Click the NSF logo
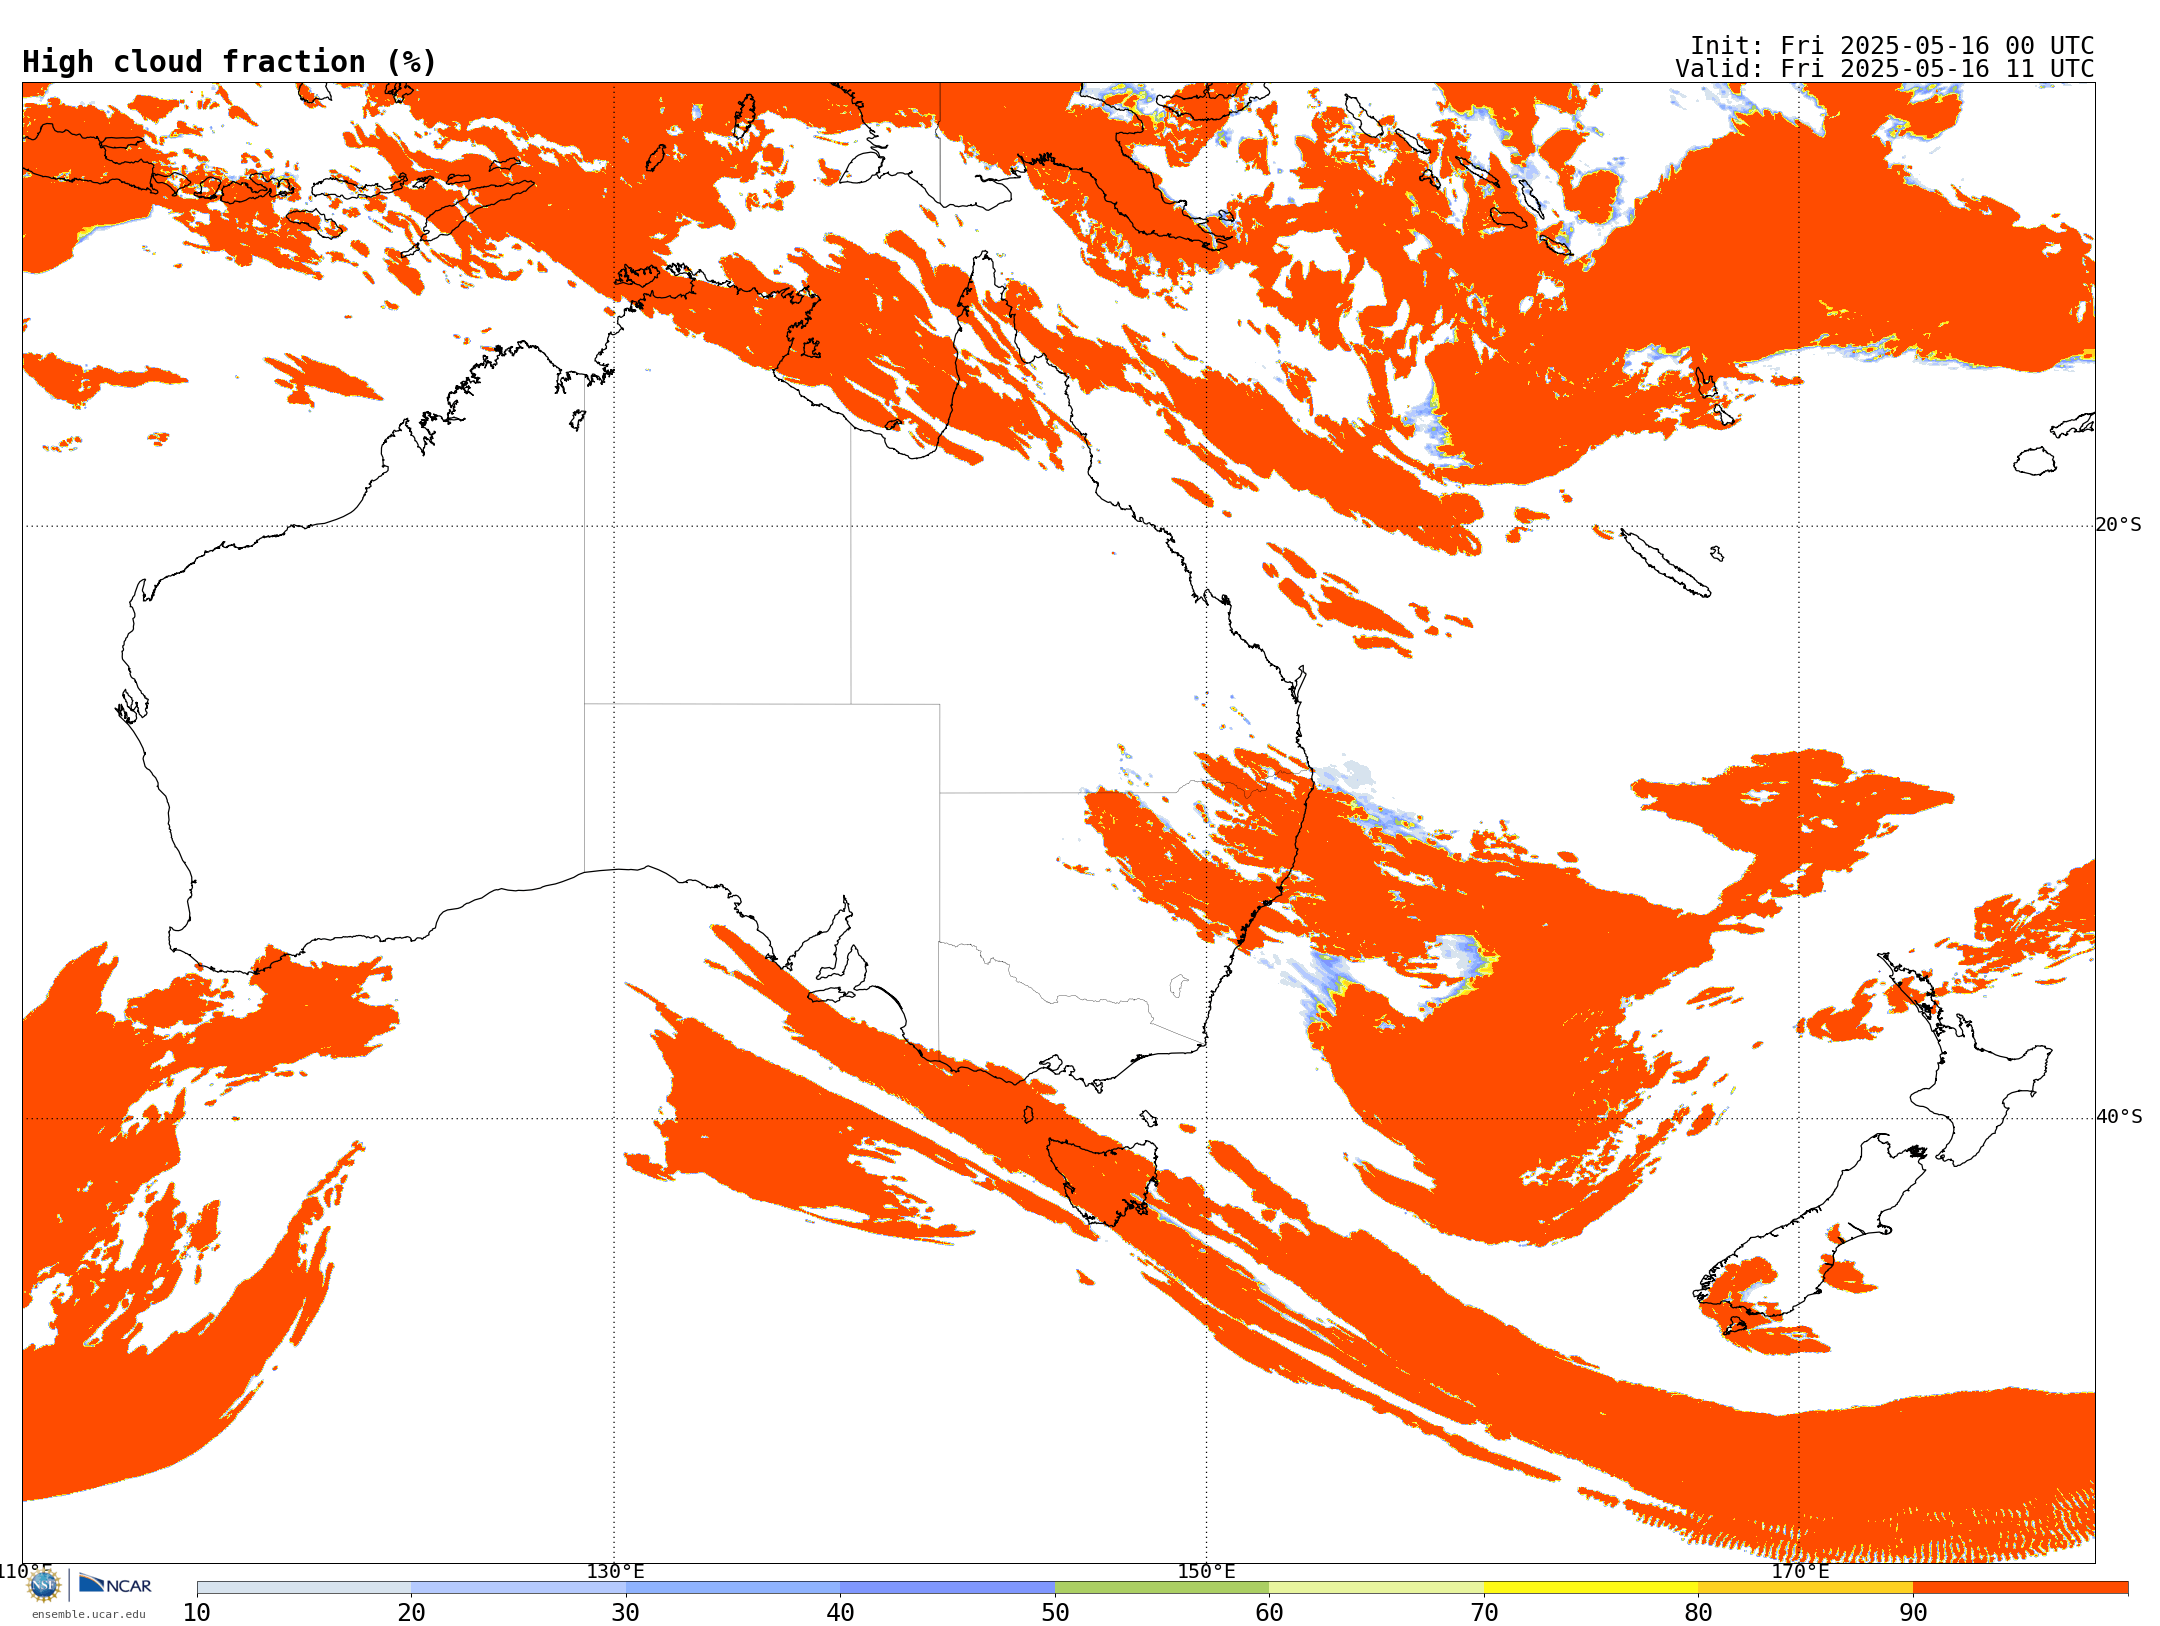Viewport: 2160px width, 1626px height. 44,1585
